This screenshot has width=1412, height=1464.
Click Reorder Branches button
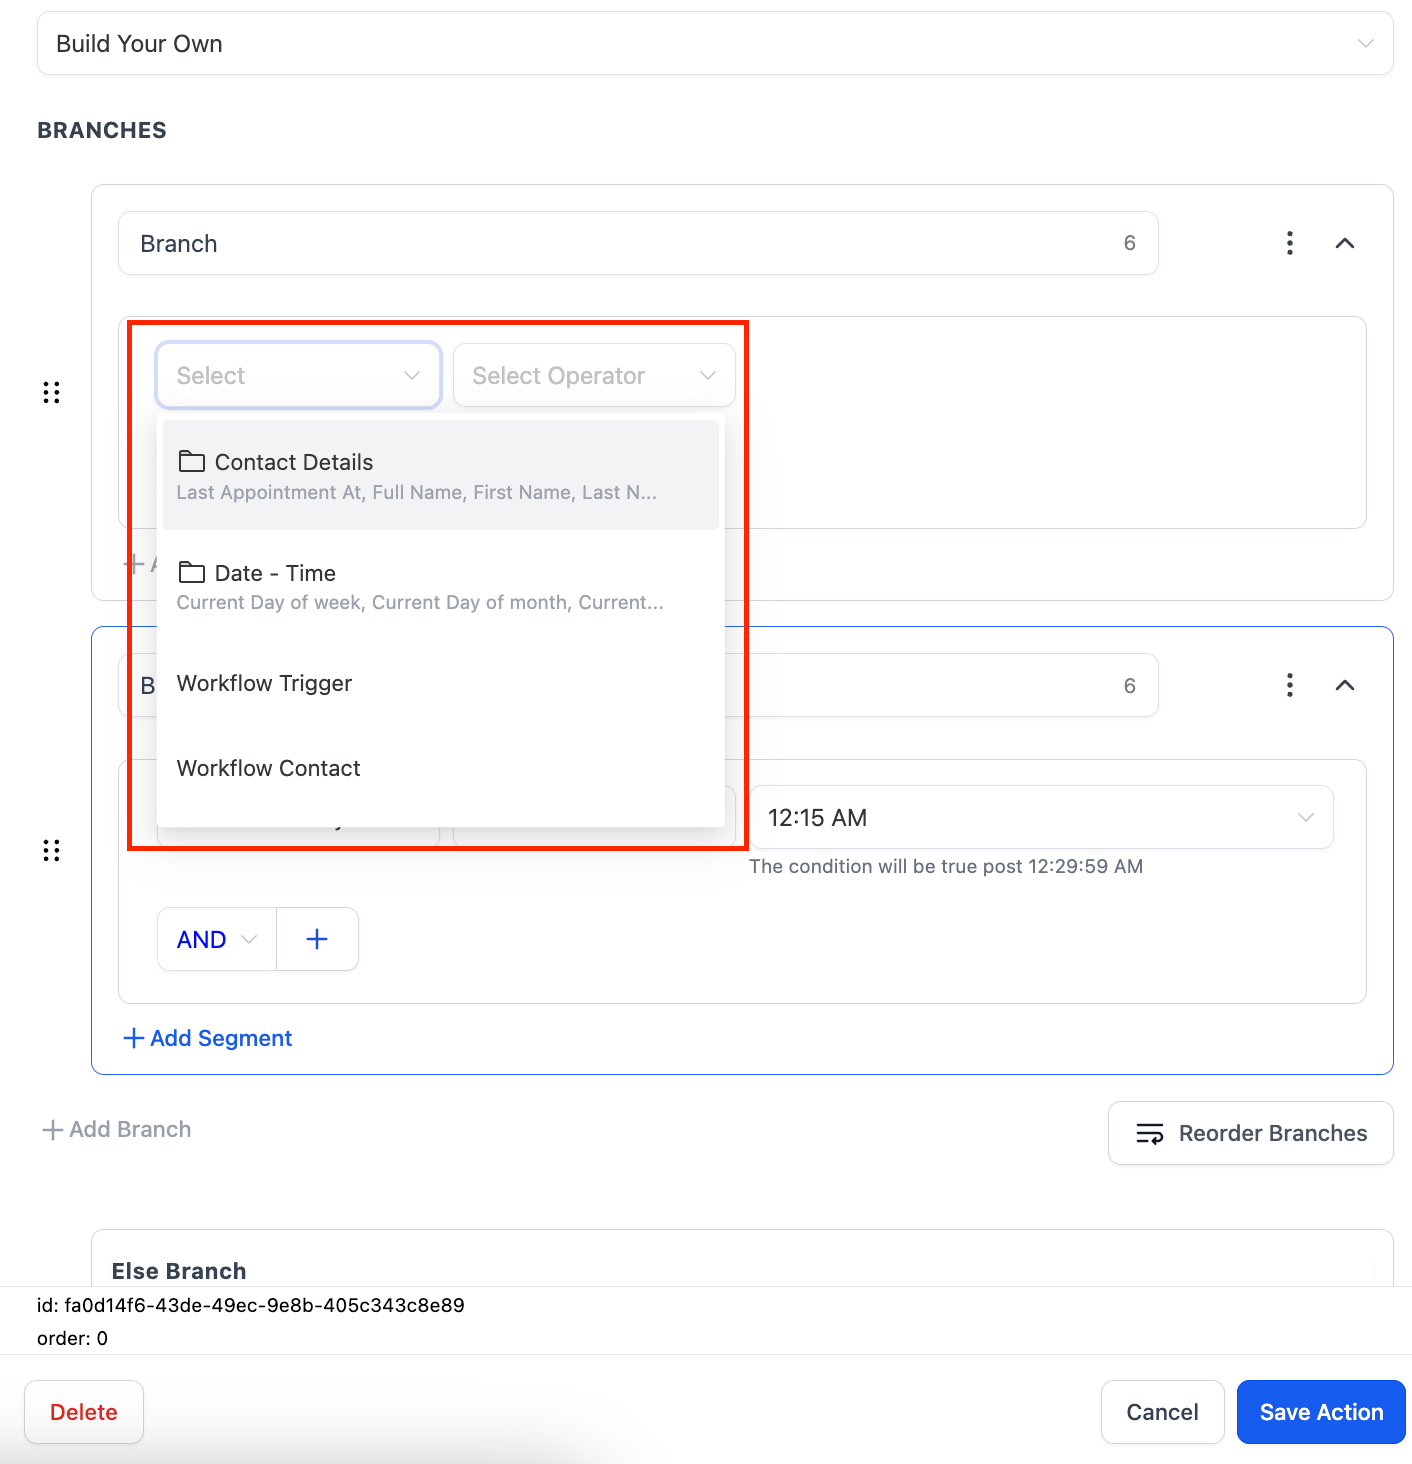click(x=1251, y=1133)
